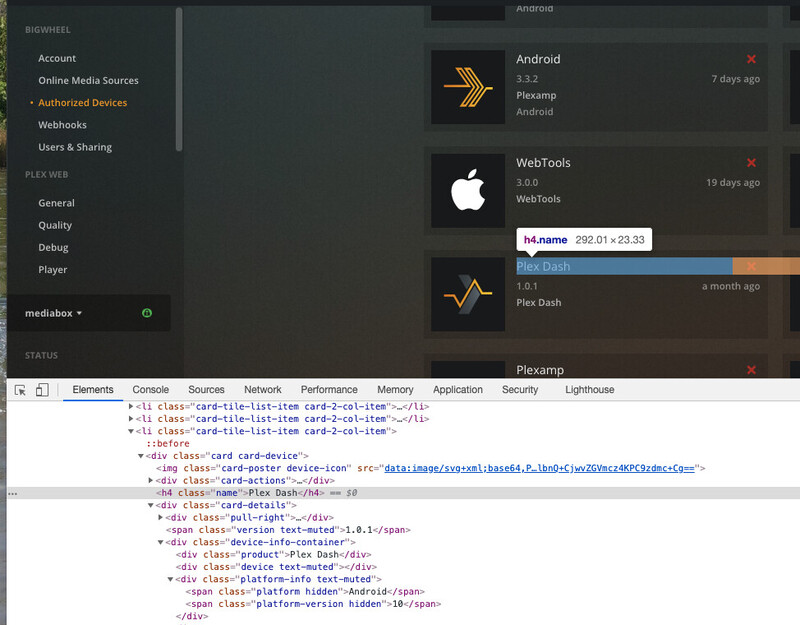Click the data:image/svg+xml base64 src link
The image size is (800, 625).
pyautogui.click(x=539, y=468)
